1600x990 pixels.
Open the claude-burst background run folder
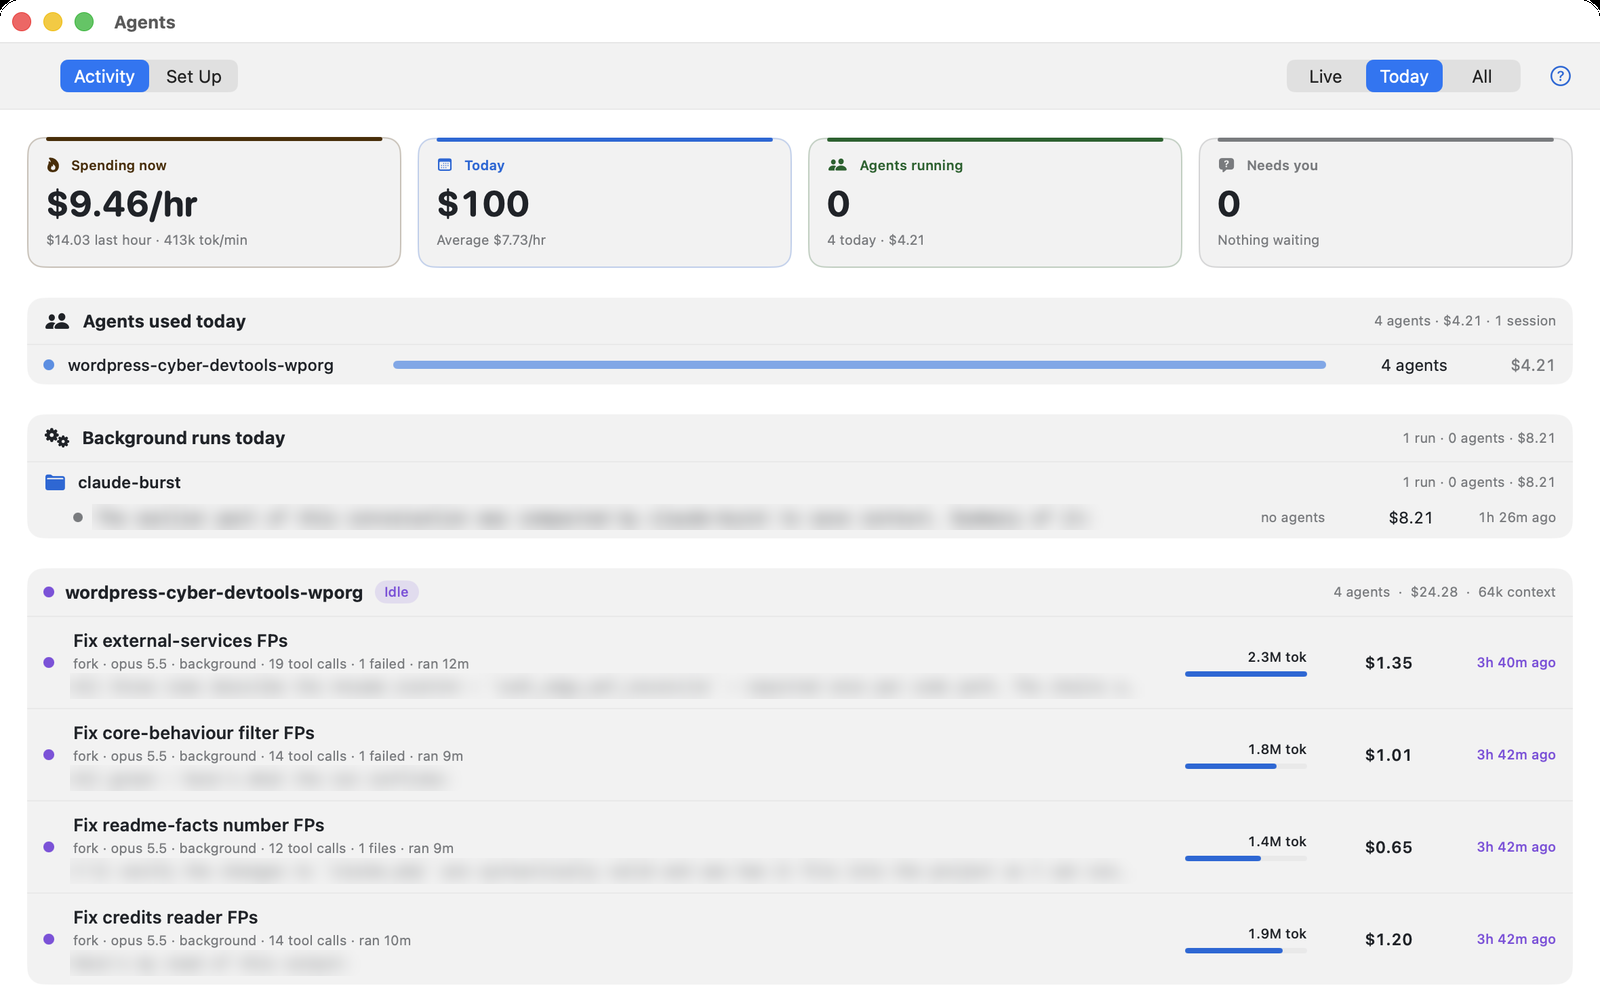pos(800,482)
